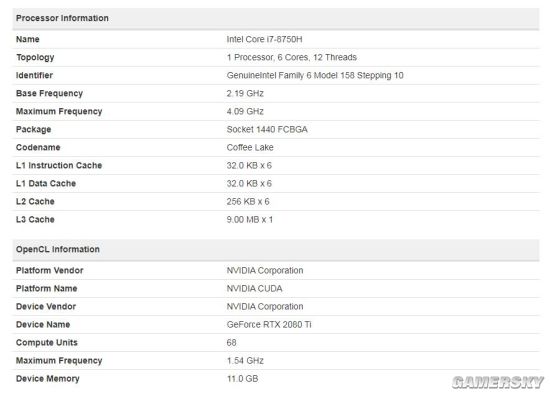Select the GeForce RTX 2080 Ti value
550x394 pixels.
tap(269, 325)
